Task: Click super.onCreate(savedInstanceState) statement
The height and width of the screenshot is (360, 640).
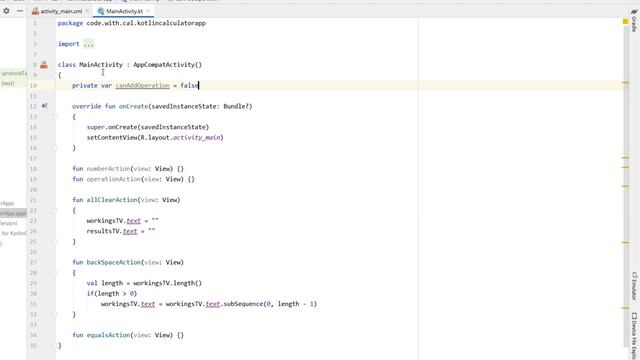Action: [148, 127]
